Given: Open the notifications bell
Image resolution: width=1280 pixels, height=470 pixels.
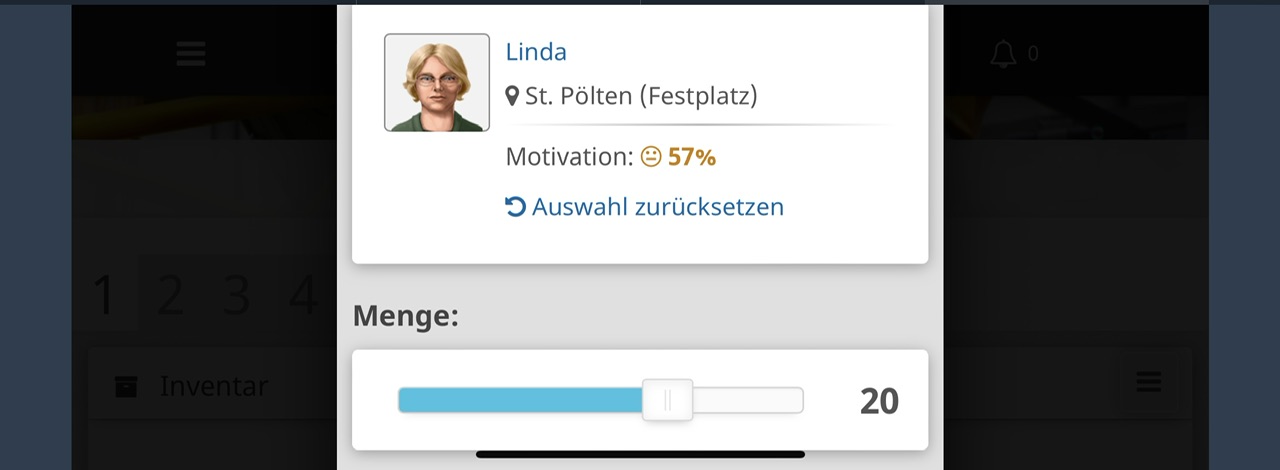Looking at the screenshot, I should (1003, 54).
